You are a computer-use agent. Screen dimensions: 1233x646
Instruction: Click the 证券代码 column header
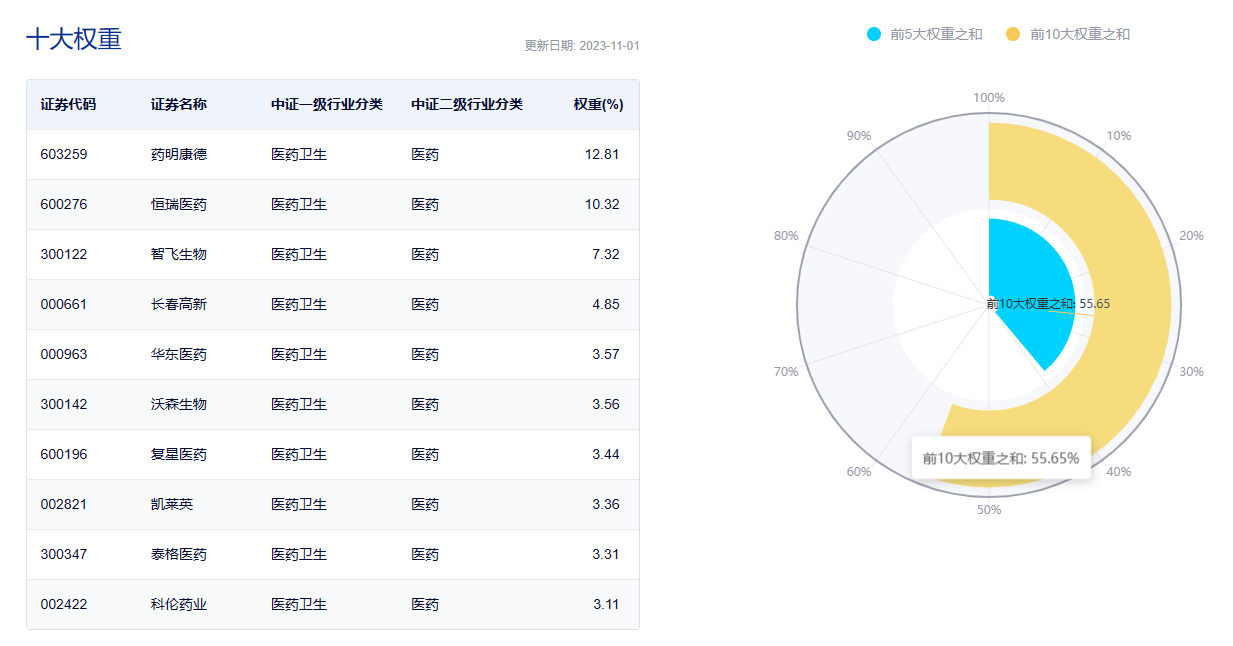click(x=68, y=104)
